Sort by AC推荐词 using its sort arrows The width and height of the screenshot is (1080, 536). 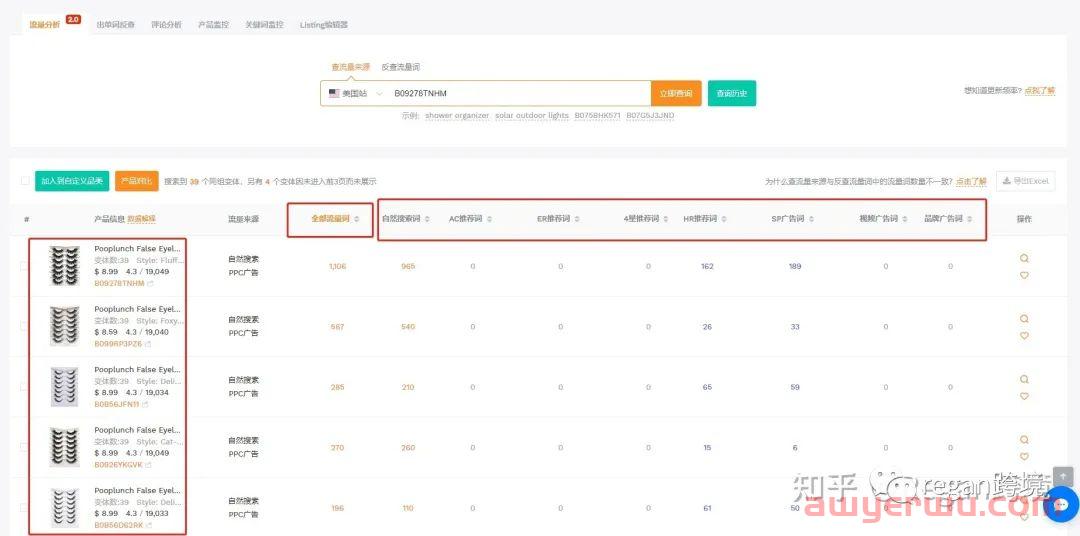489,219
